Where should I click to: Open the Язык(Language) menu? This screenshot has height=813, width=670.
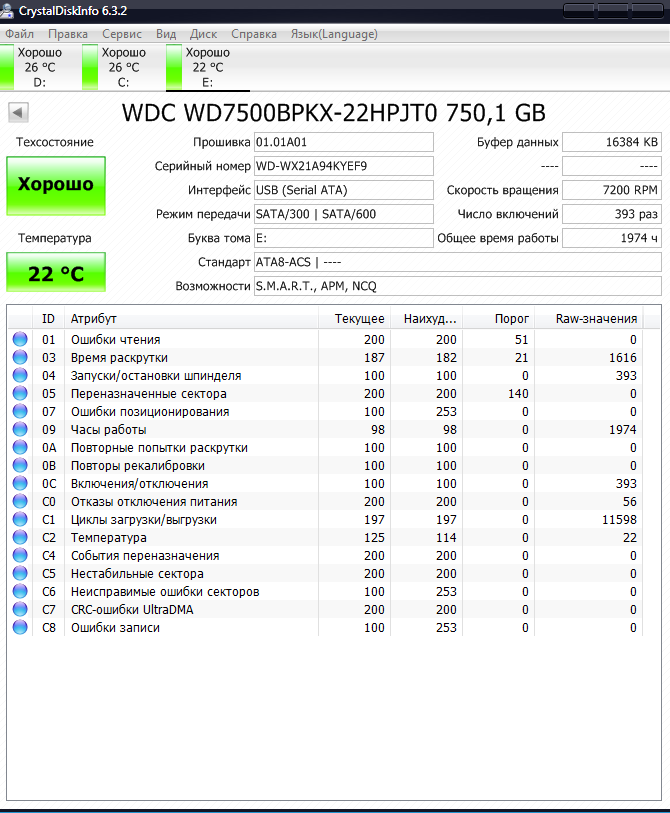point(333,34)
